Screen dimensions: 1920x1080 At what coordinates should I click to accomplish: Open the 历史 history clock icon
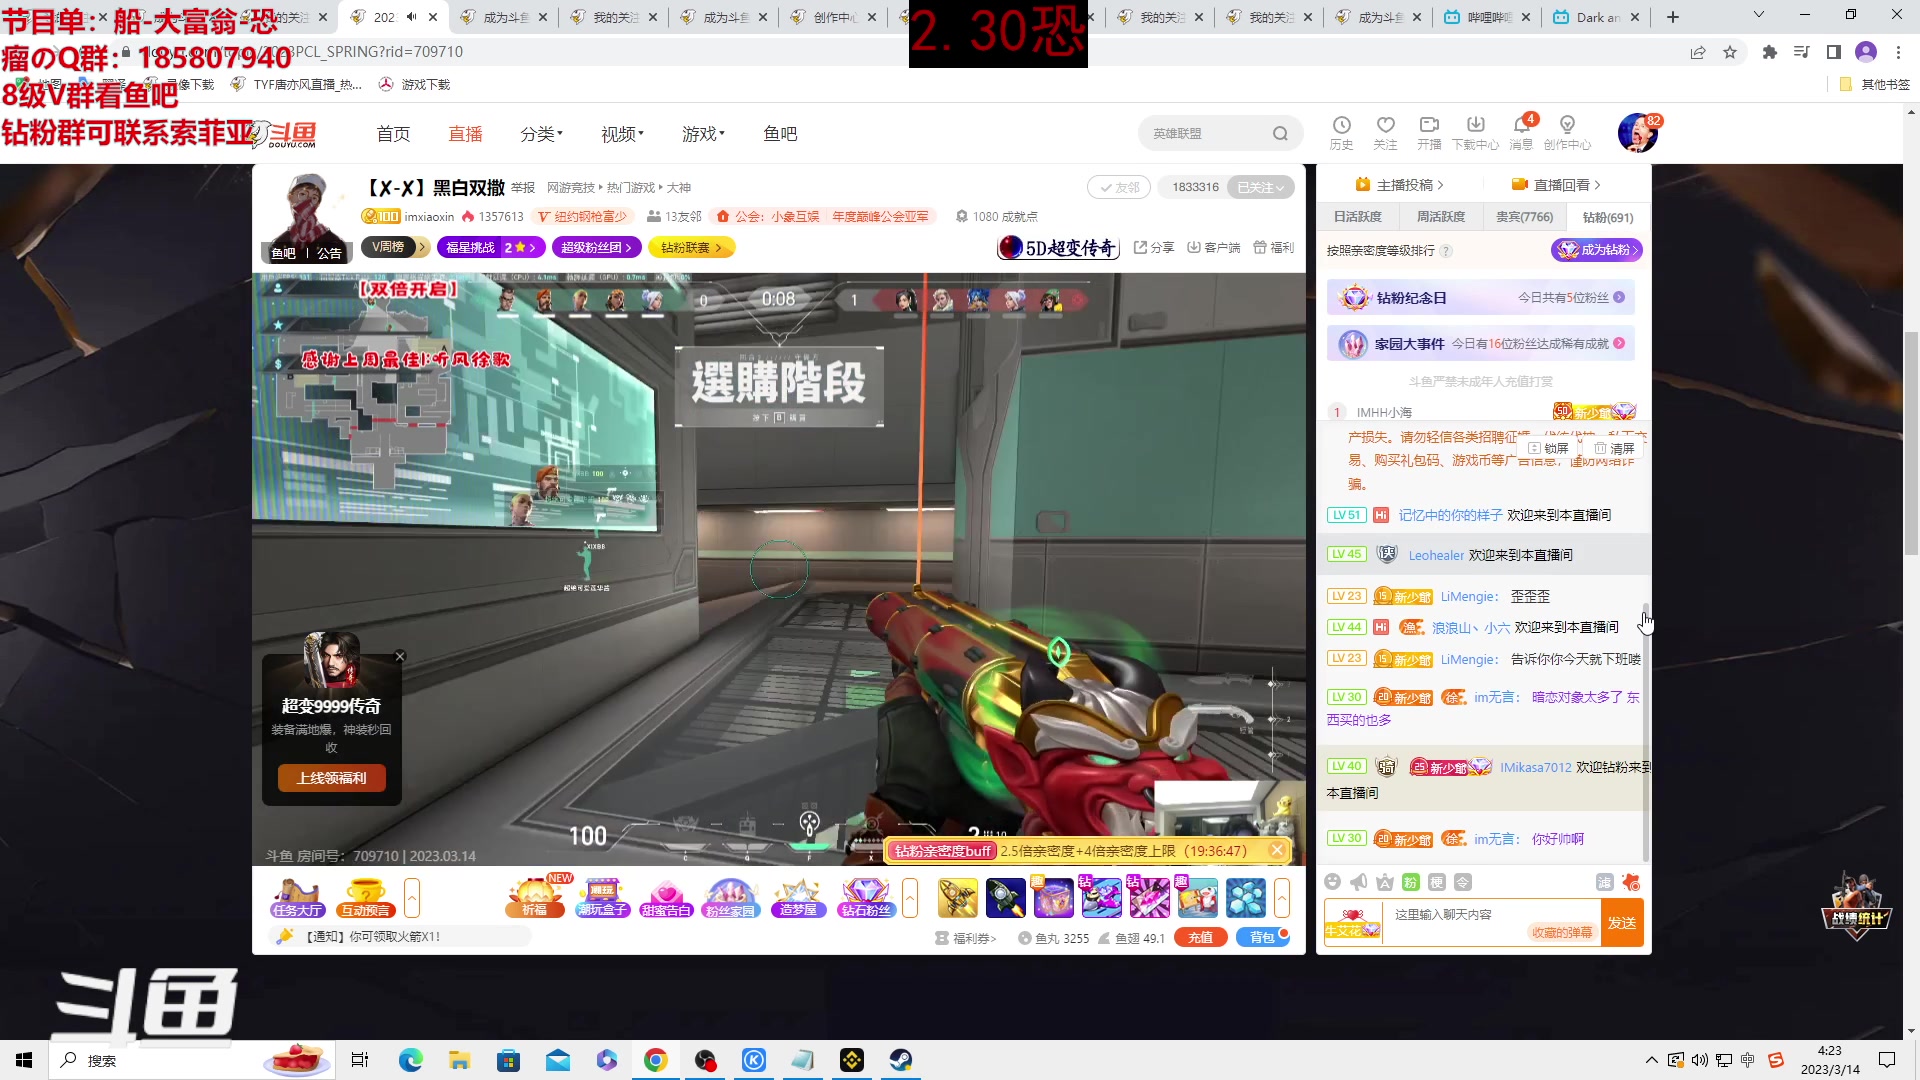coord(1341,132)
